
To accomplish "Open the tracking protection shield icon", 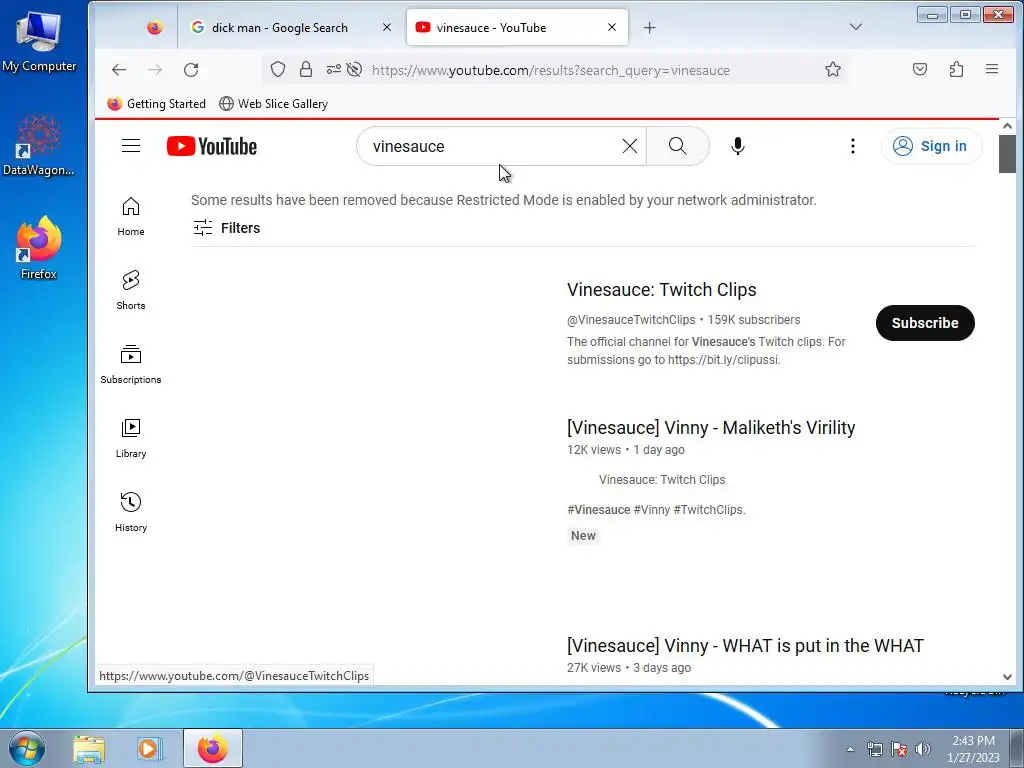I will [x=278, y=69].
